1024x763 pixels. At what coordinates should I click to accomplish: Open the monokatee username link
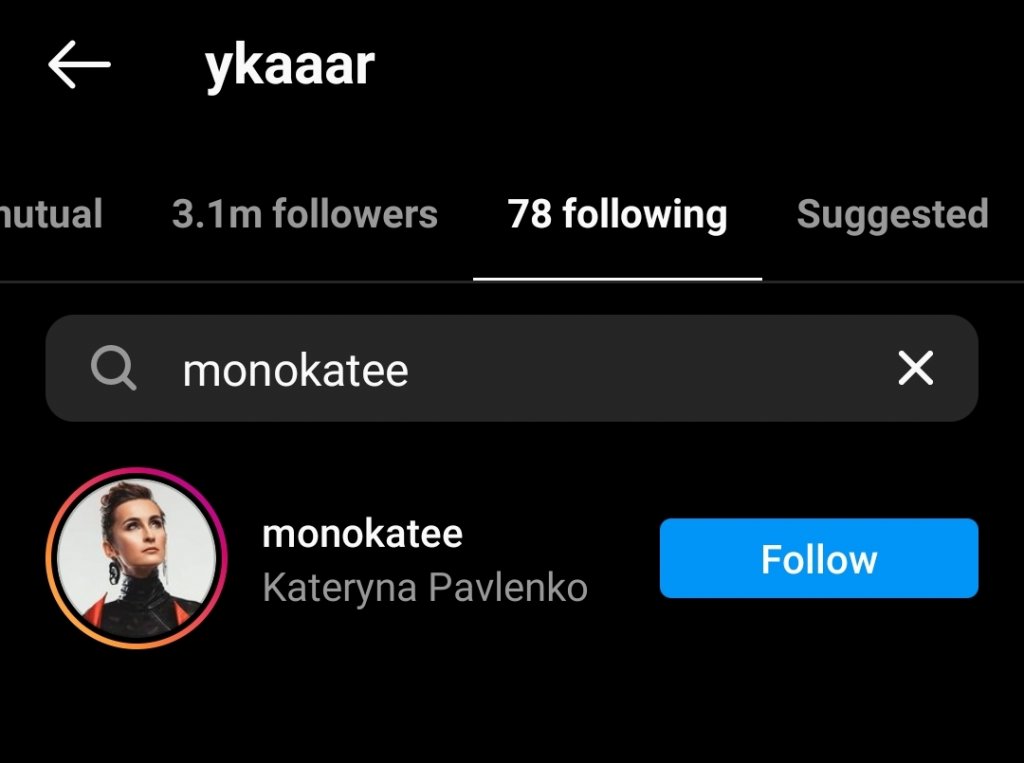[362, 534]
